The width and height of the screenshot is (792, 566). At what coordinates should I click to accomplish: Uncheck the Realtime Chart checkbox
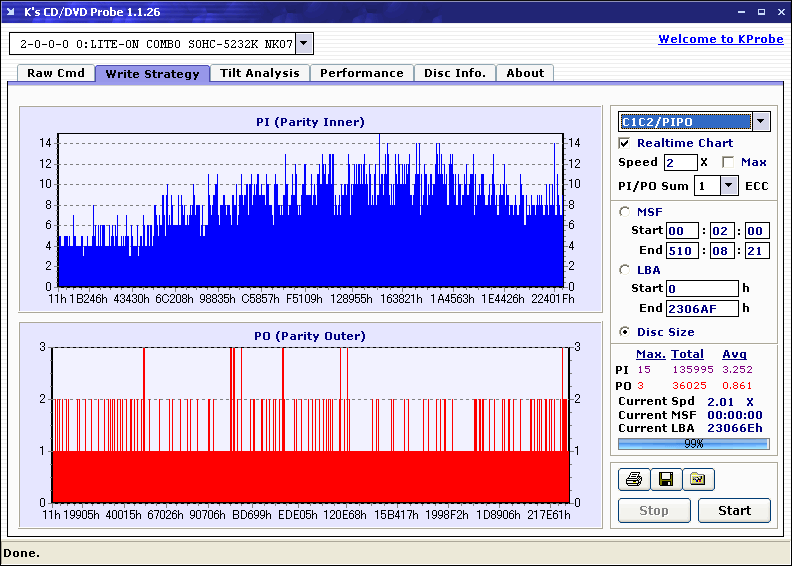tap(625, 144)
